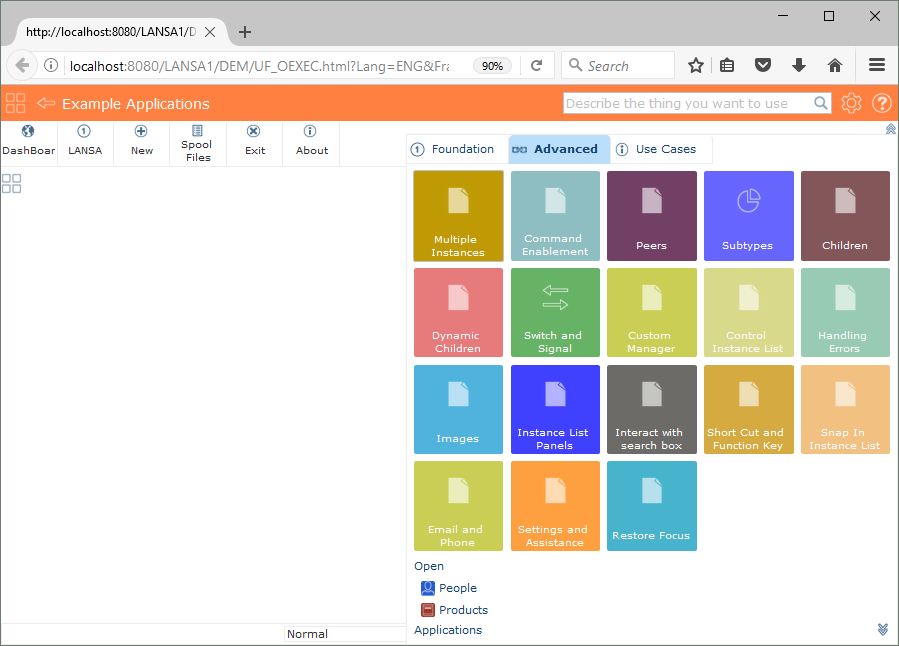The width and height of the screenshot is (899, 646).
Task: Open settings gear in orange header
Action: pos(851,103)
